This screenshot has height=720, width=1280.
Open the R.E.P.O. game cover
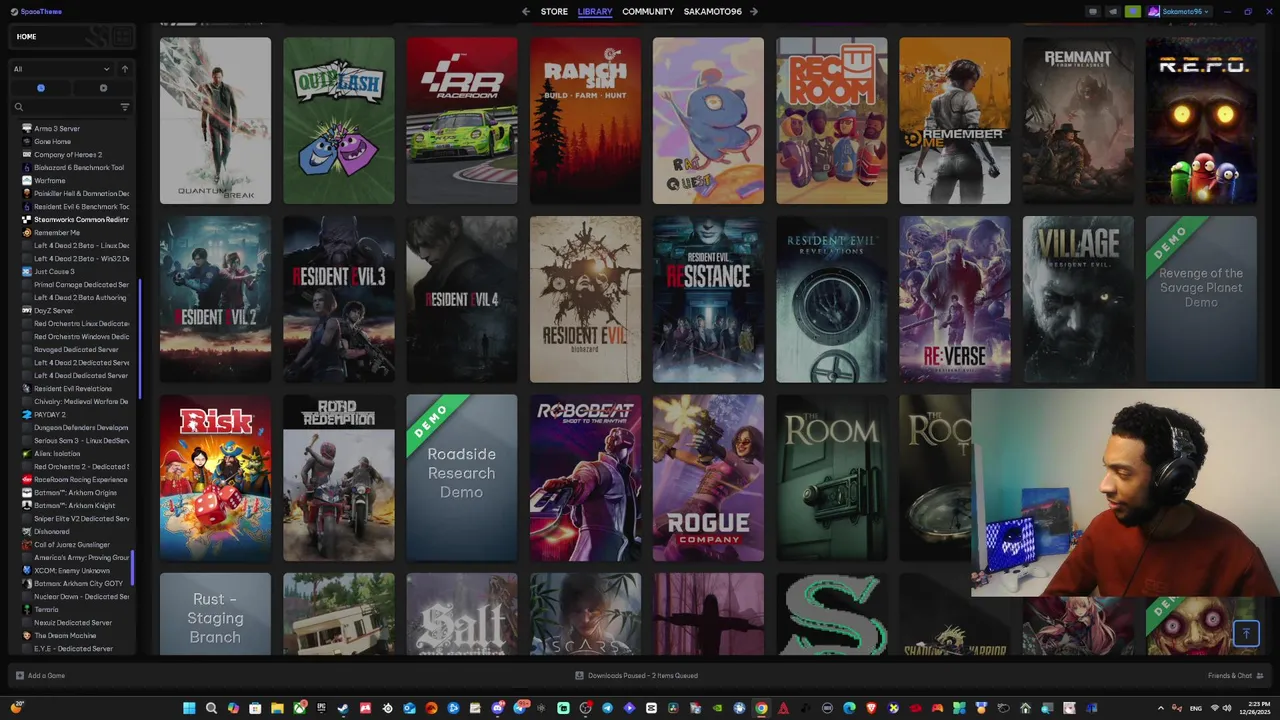1201,120
